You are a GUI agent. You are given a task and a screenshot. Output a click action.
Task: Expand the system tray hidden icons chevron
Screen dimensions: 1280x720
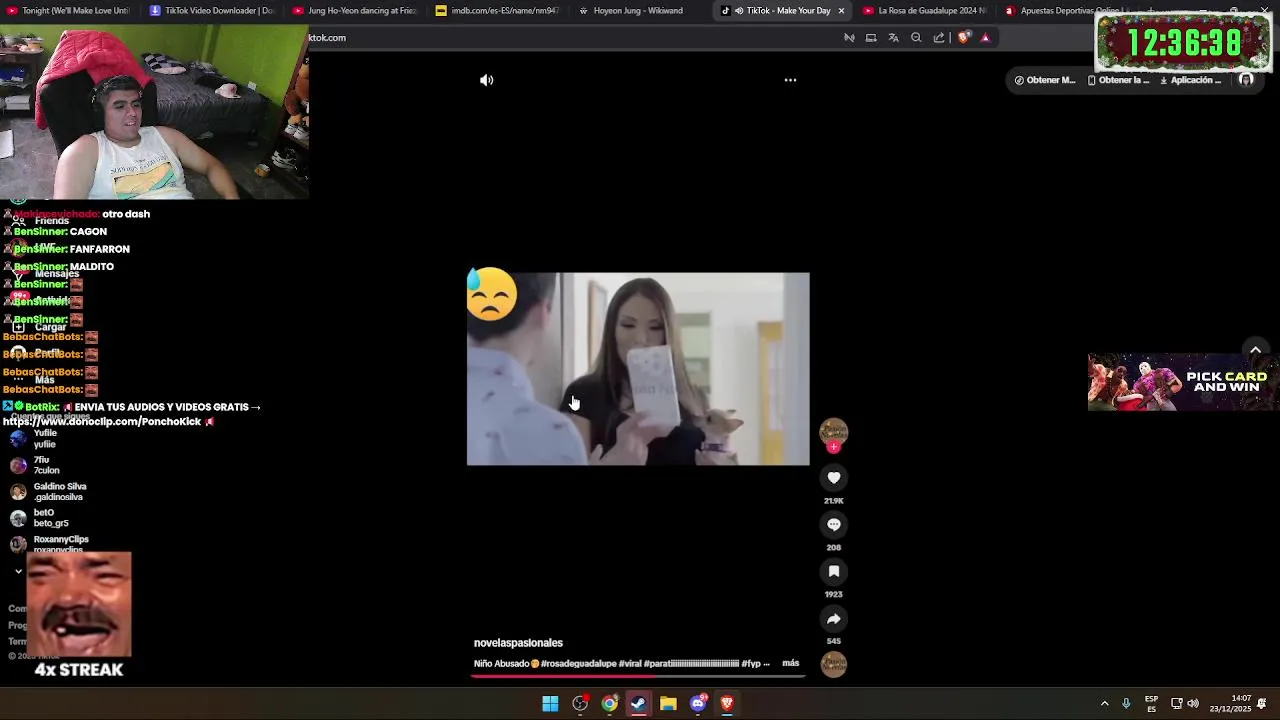tap(1104, 704)
